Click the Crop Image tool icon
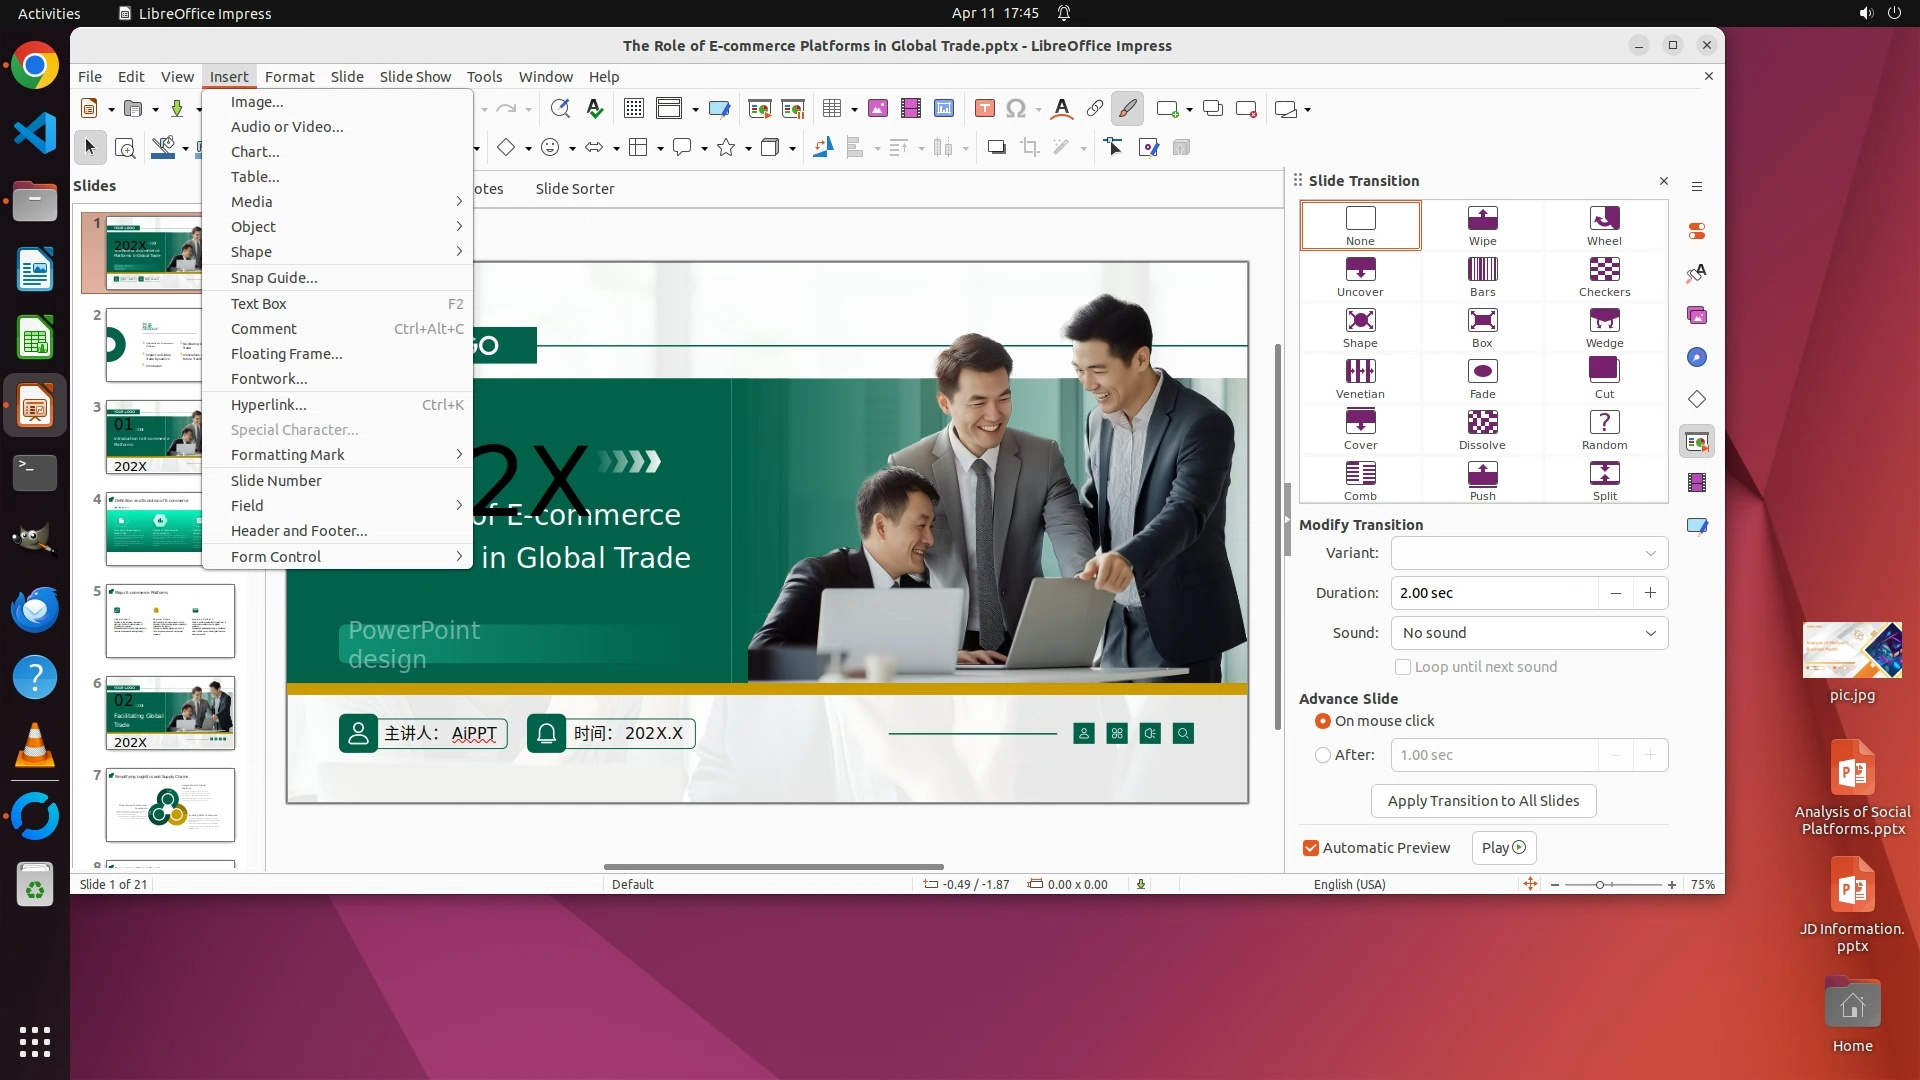The width and height of the screenshot is (1920, 1080). [x=1029, y=148]
